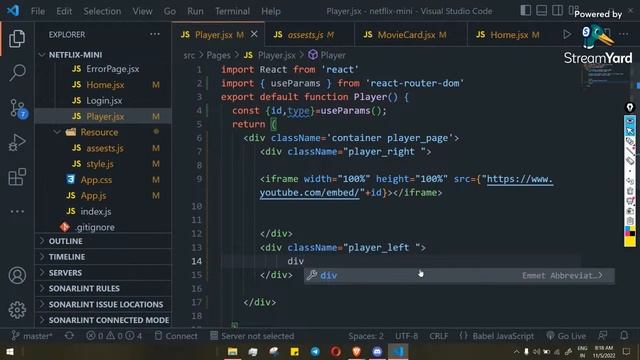
Task: Open the Run menu
Action: click(195, 11)
